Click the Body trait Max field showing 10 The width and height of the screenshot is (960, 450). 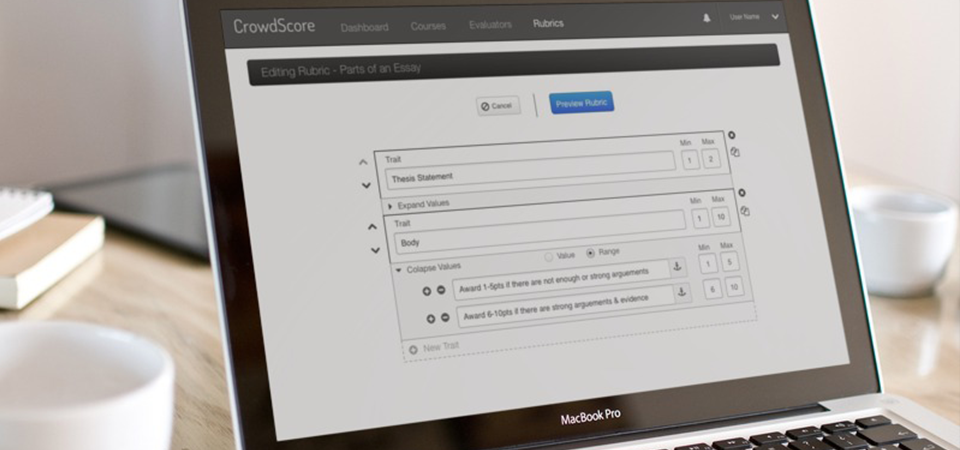coord(721,217)
